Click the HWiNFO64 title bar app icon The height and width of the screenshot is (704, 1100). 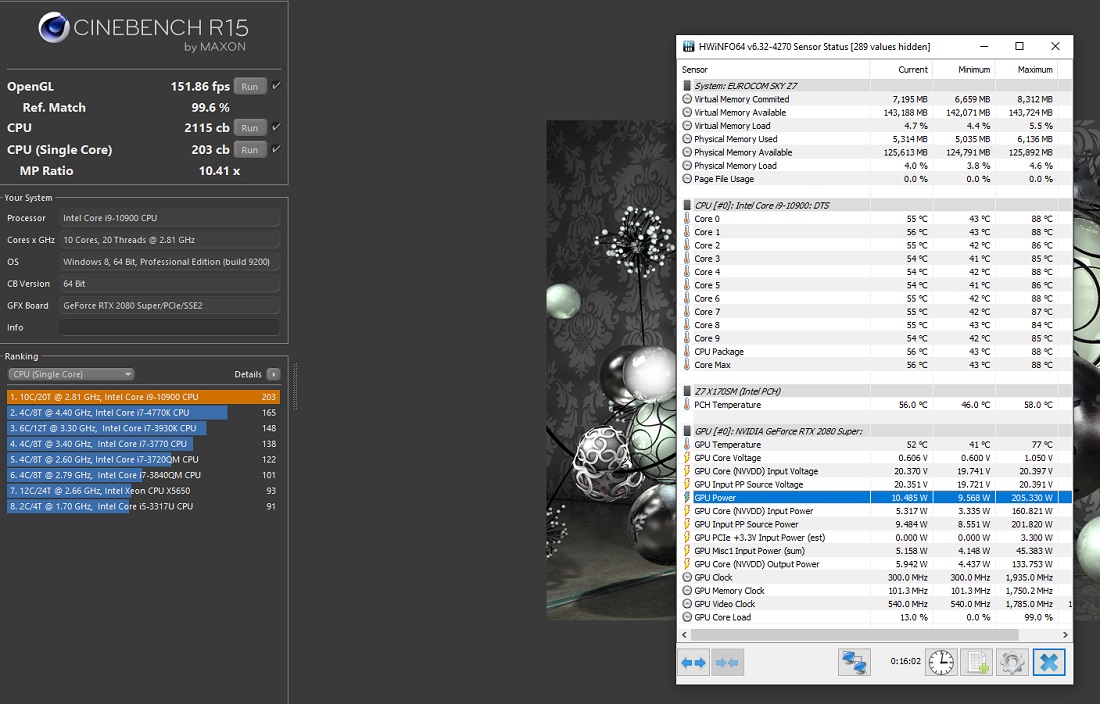(688, 47)
